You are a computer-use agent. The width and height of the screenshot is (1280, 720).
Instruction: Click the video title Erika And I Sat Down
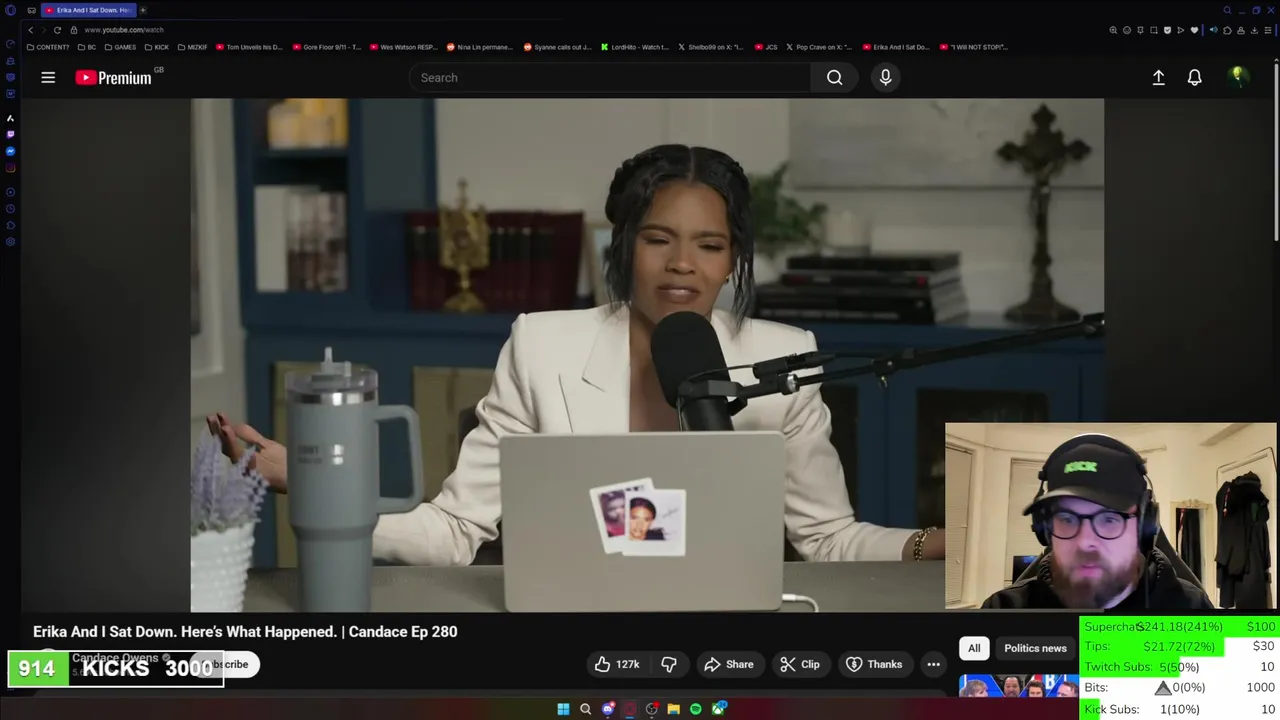coord(245,632)
